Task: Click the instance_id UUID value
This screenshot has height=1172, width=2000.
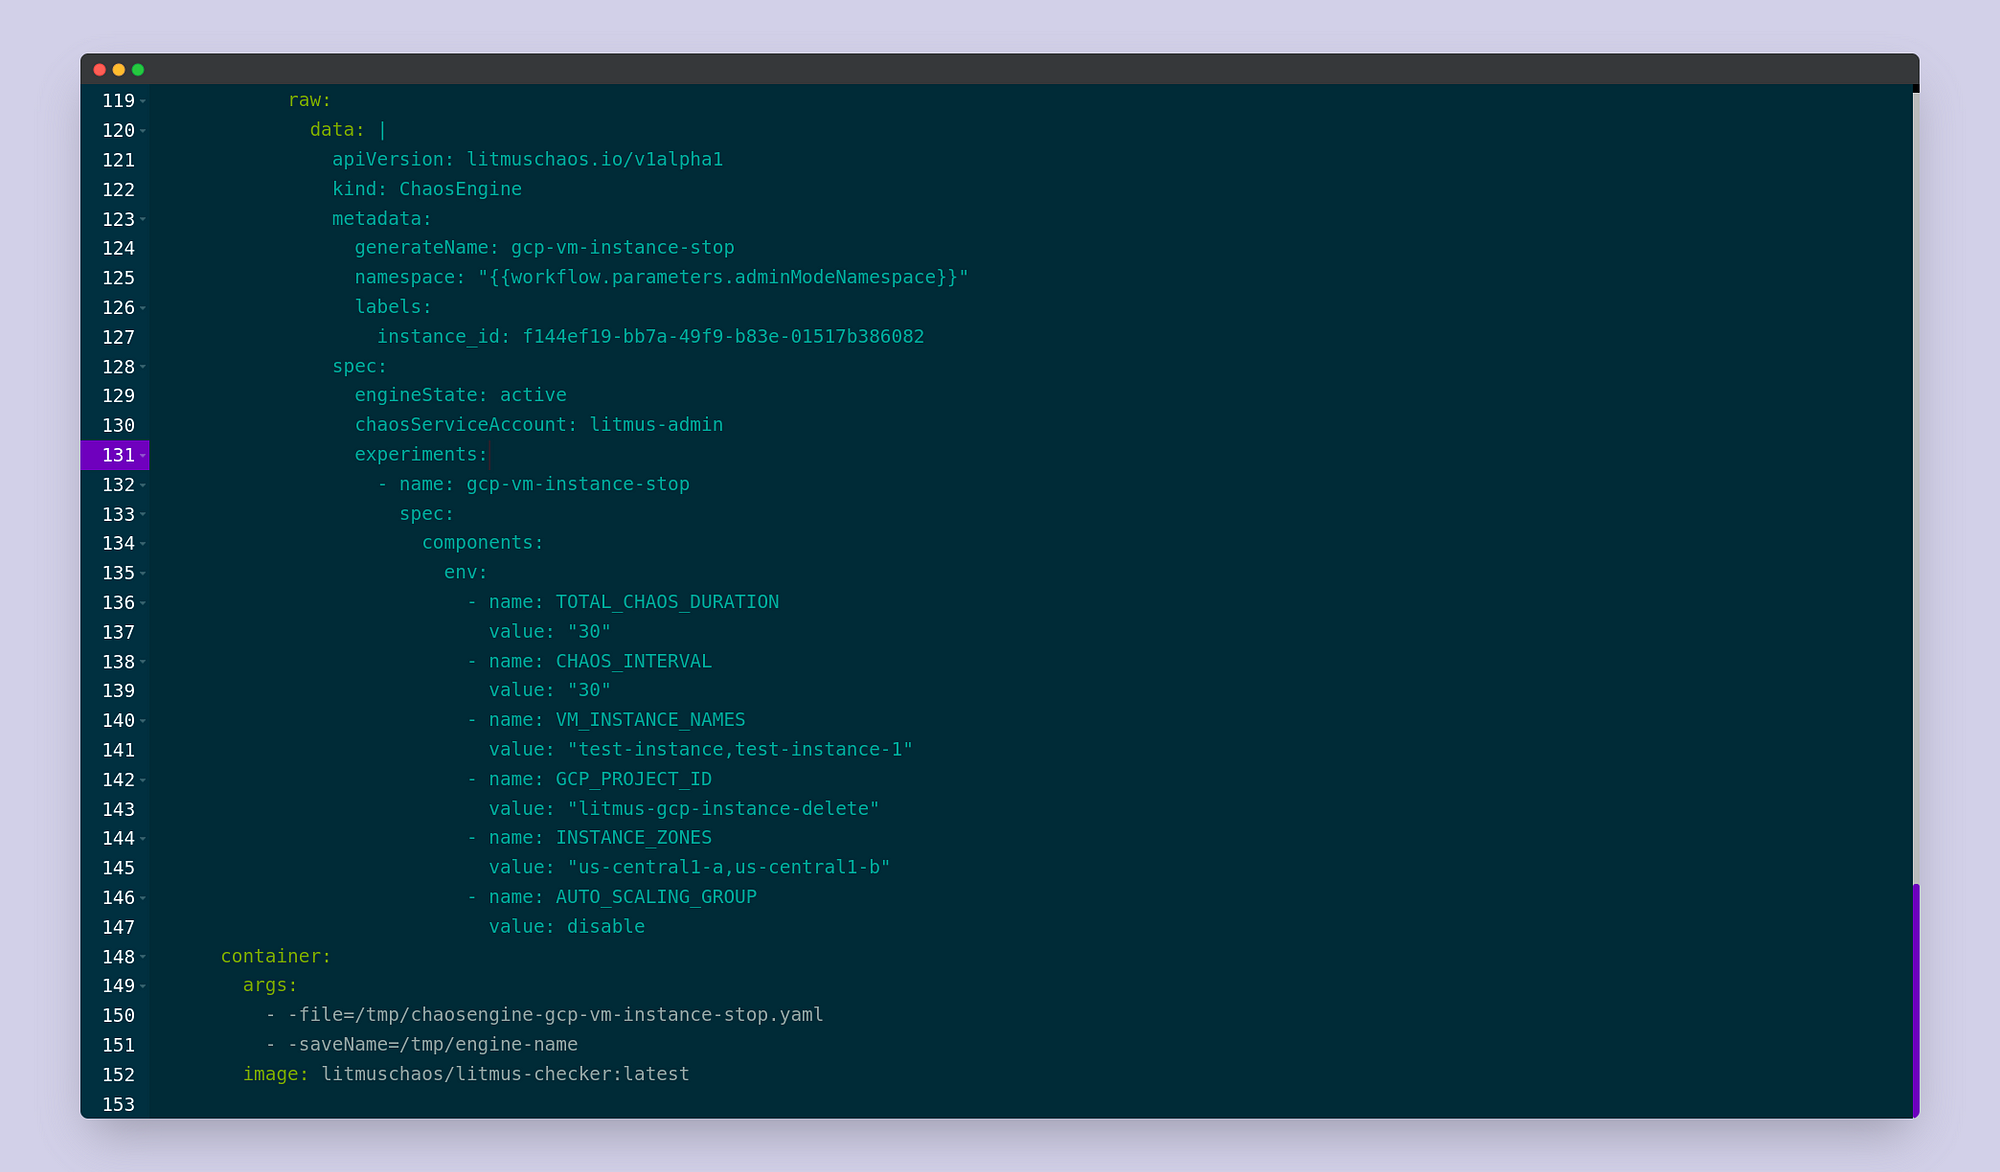Action: point(724,337)
